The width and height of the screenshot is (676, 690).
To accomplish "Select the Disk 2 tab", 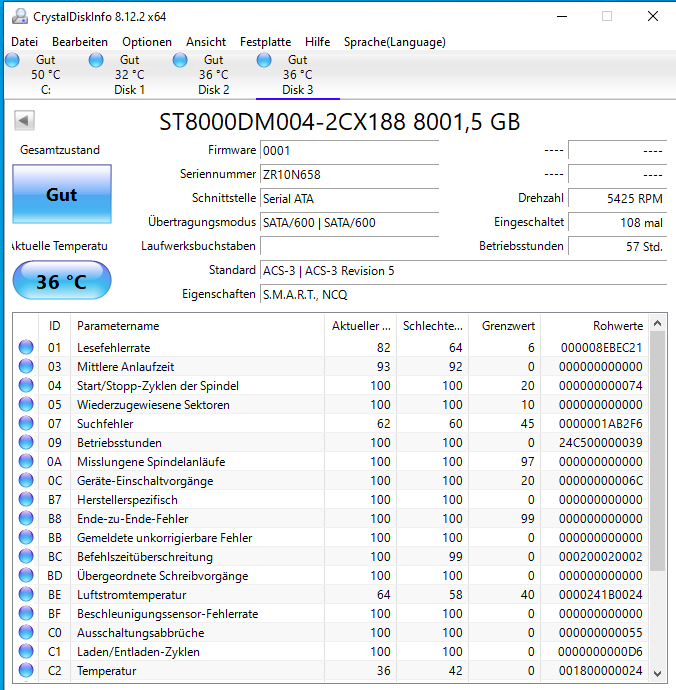I will 213,75.
